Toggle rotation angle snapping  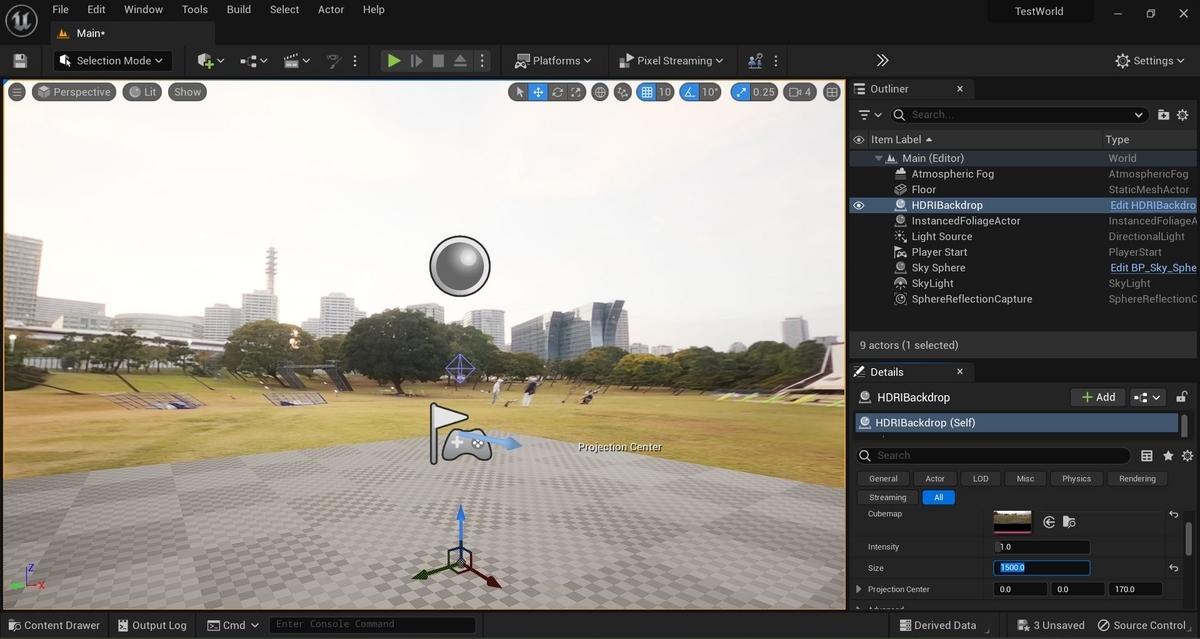pos(689,92)
